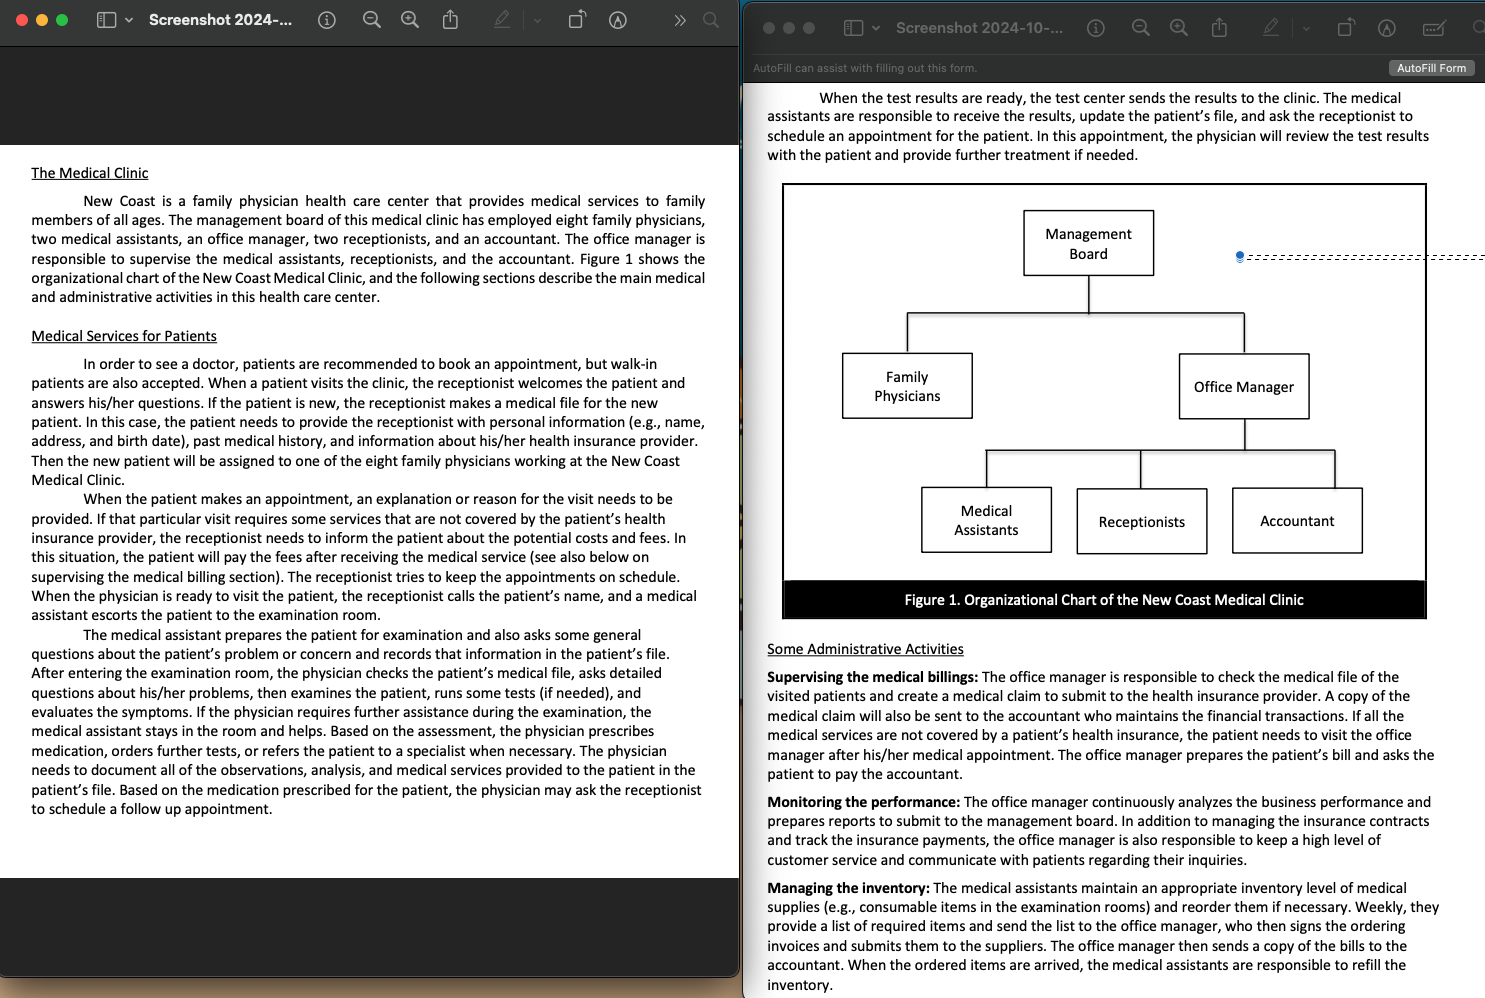This screenshot has width=1485, height=998.
Task: Open the info inspector in the right window
Action: click(x=1096, y=28)
